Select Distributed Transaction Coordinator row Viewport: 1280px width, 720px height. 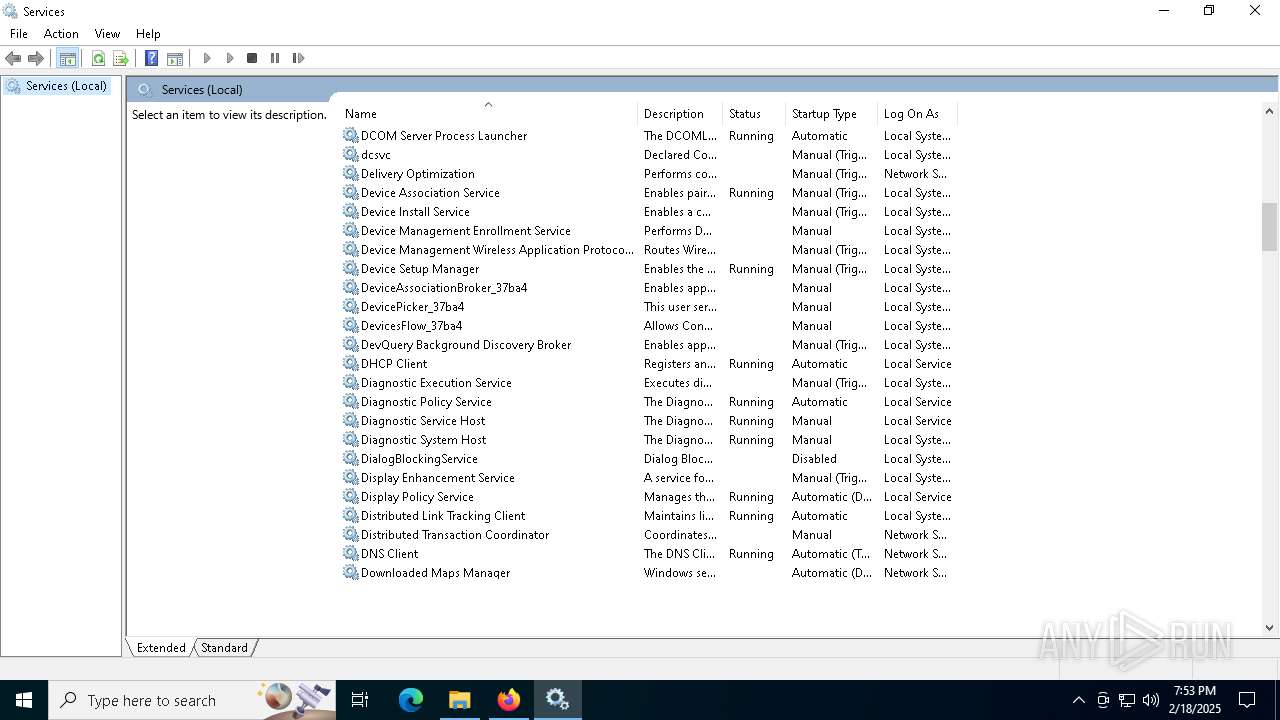(648, 534)
